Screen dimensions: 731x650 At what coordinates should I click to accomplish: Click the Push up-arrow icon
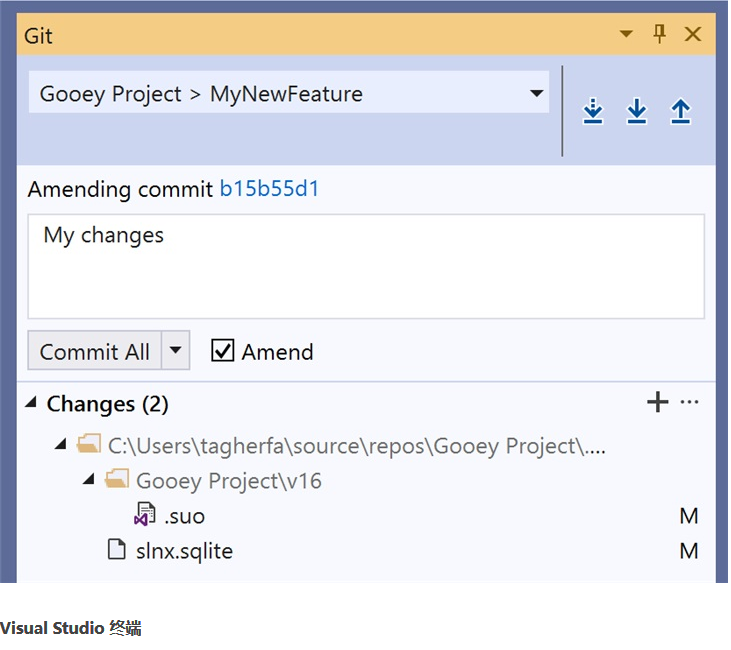pyautogui.click(x=680, y=111)
